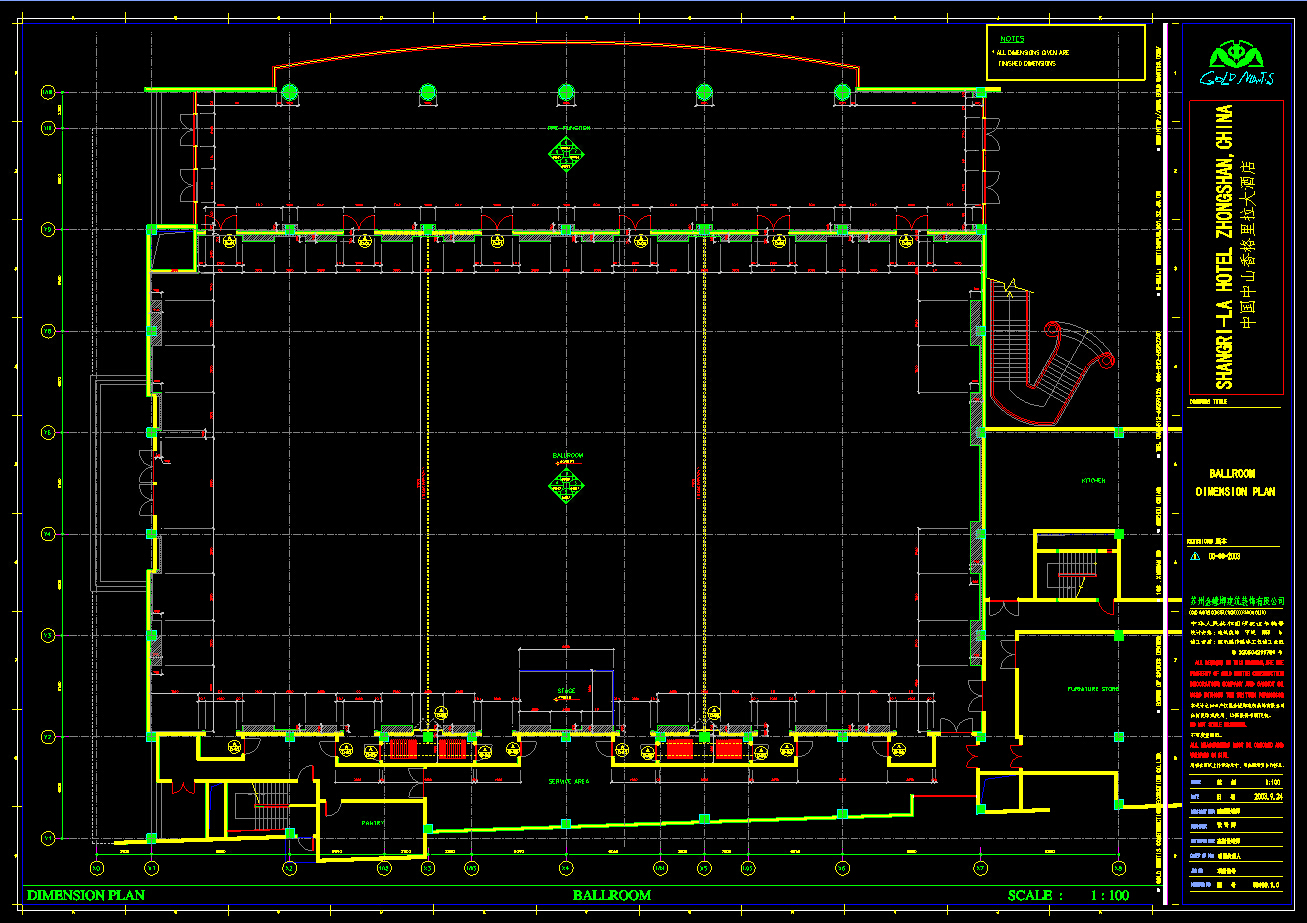Click DIMENSION PLAN in the bottom title strip
Image resolution: width=1307 pixels, height=923 pixels.
click(x=86, y=896)
